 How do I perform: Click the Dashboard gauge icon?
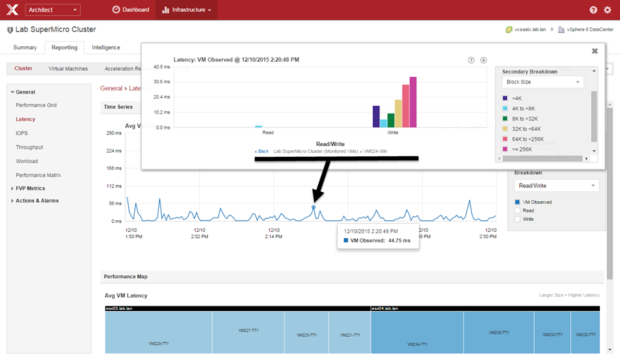pos(116,9)
